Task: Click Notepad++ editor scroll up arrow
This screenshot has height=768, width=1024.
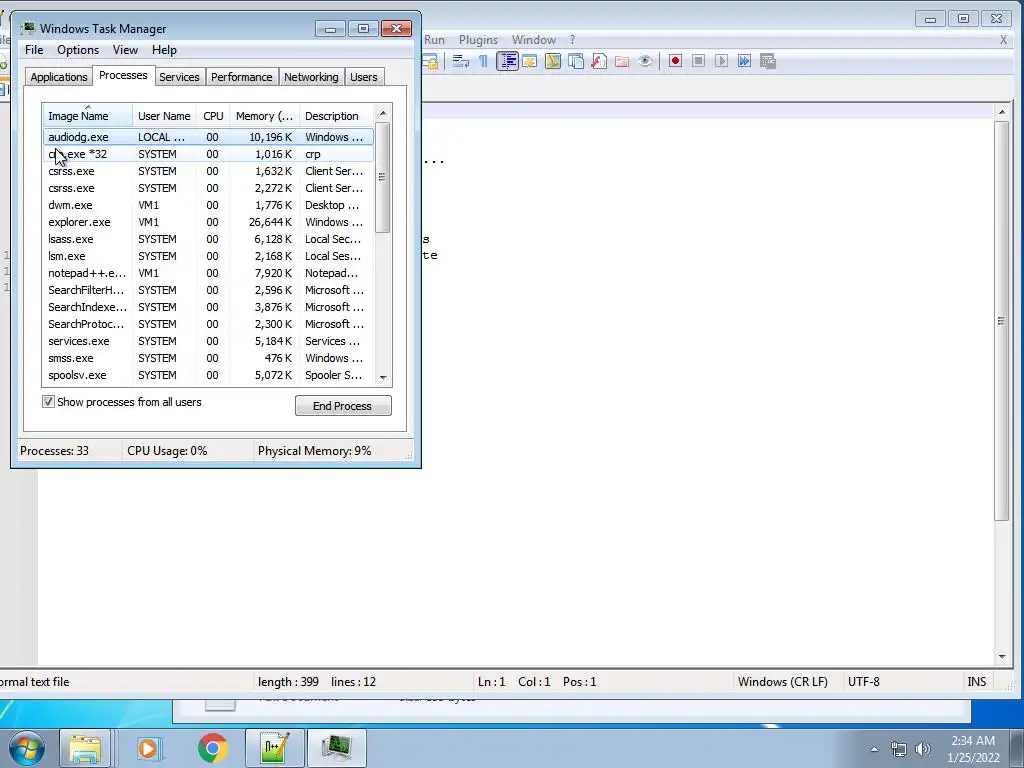Action: pyautogui.click(x=1002, y=112)
